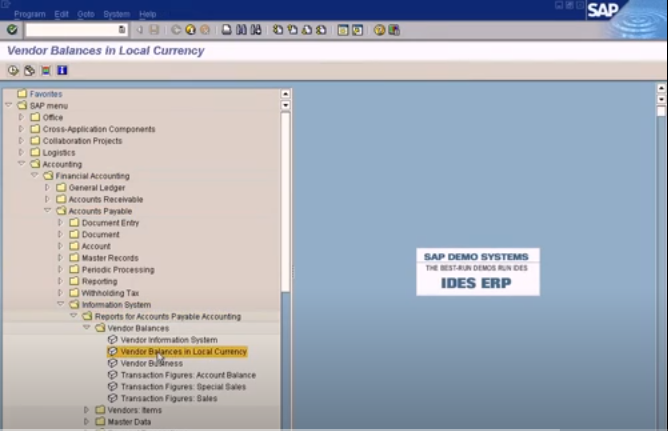
Task: Open Help via the question mark icon
Action: pos(379,30)
